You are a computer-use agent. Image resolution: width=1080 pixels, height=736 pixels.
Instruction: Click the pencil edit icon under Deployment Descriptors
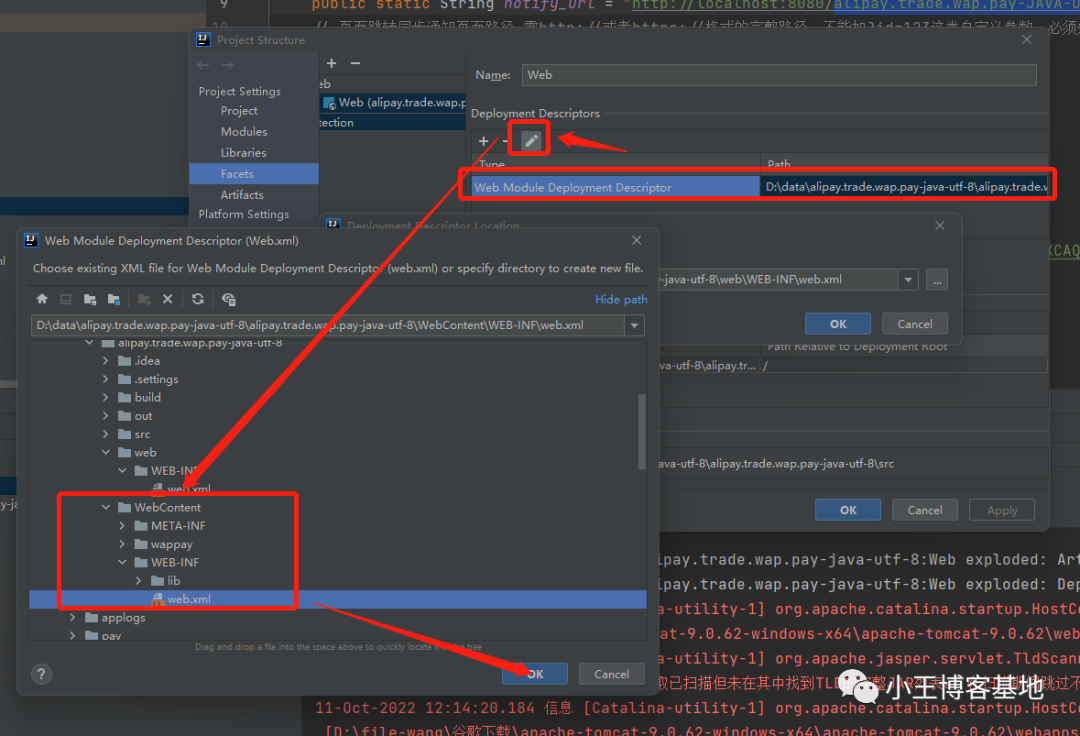(531, 142)
